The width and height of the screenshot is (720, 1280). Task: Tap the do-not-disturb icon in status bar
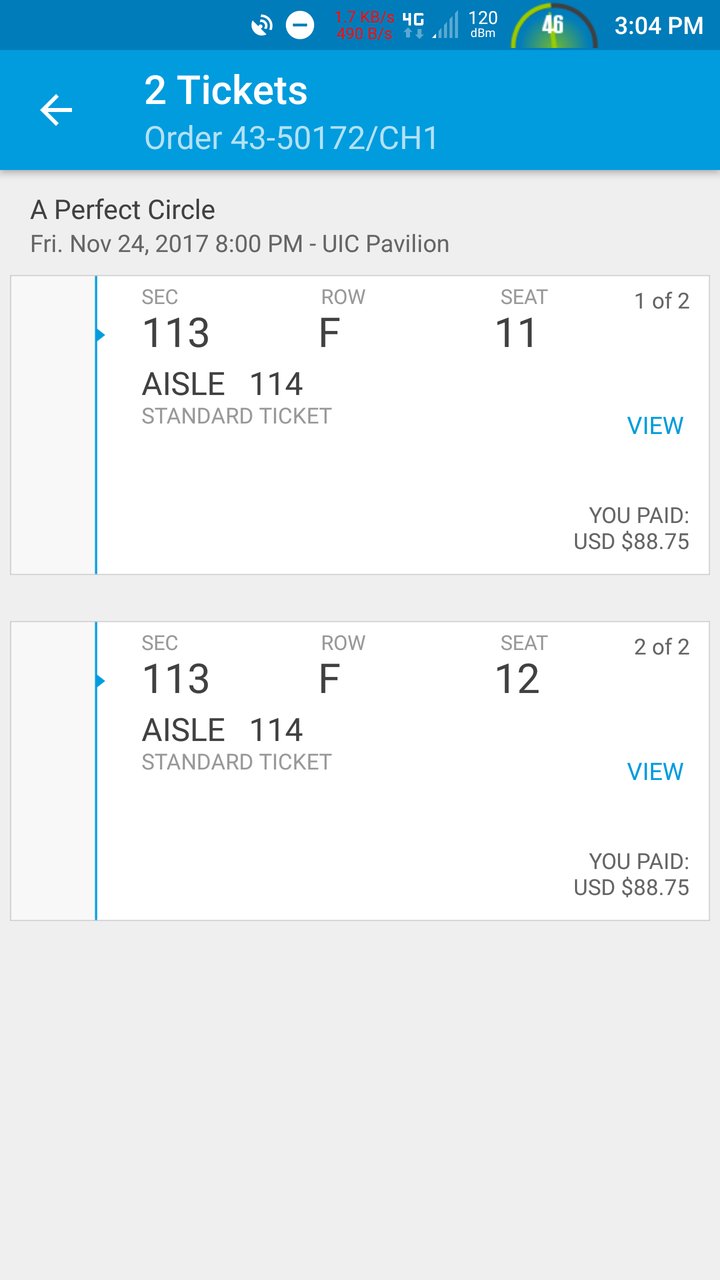[x=300, y=25]
